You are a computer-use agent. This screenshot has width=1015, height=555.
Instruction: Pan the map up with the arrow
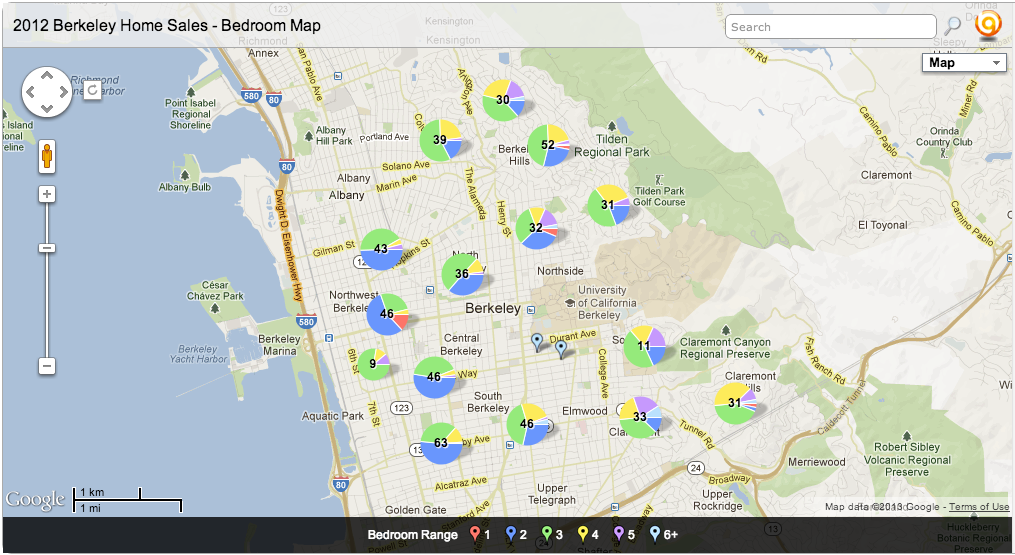click(47, 76)
